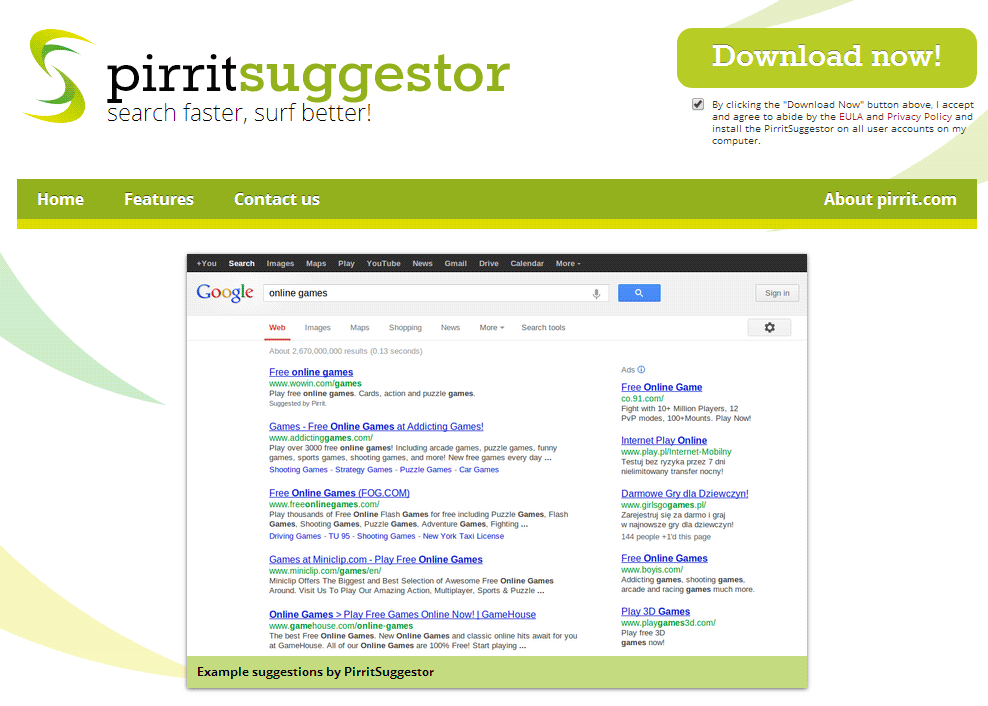The width and height of the screenshot is (988, 706).
Task: Click 'Example suggestions by PirritSuggestor' caption
Action: pyautogui.click(x=316, y=672)
